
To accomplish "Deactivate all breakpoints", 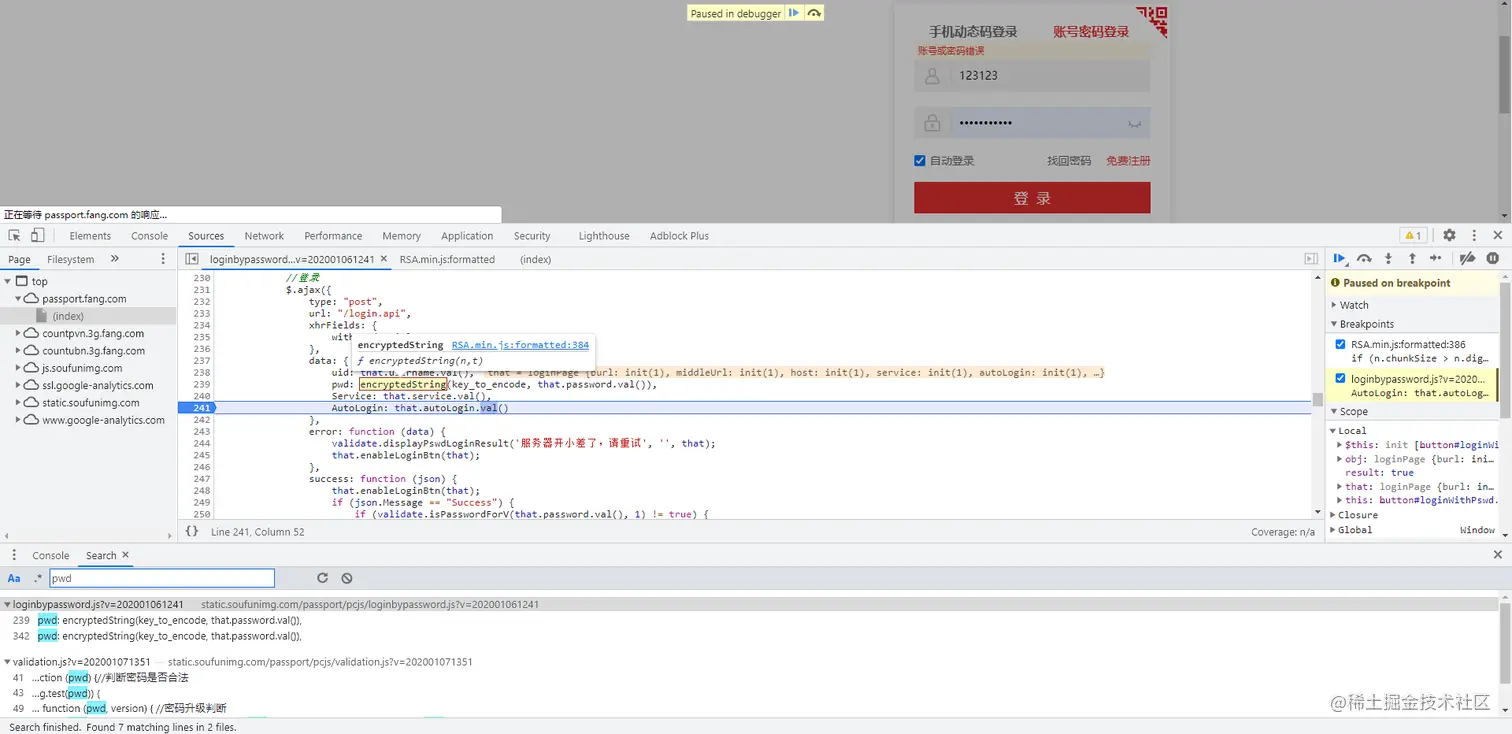I will pyautogui.click(x=1467, y=259).
